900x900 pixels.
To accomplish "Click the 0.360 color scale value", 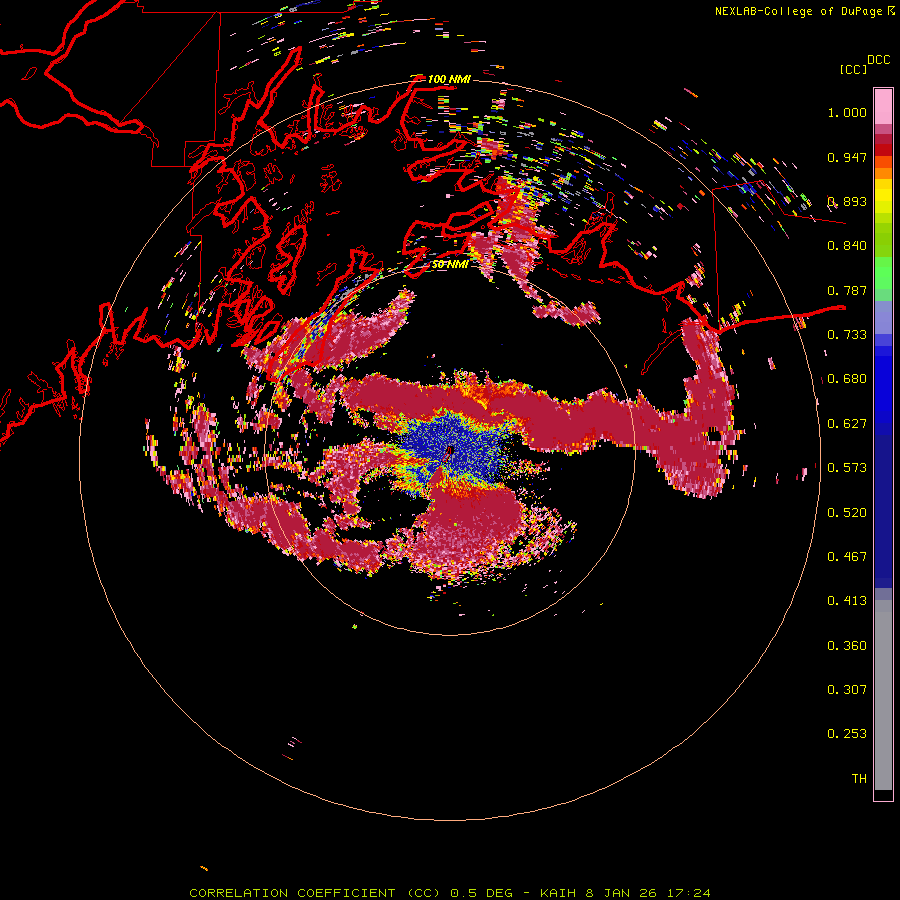I will (x=847, y=646).
